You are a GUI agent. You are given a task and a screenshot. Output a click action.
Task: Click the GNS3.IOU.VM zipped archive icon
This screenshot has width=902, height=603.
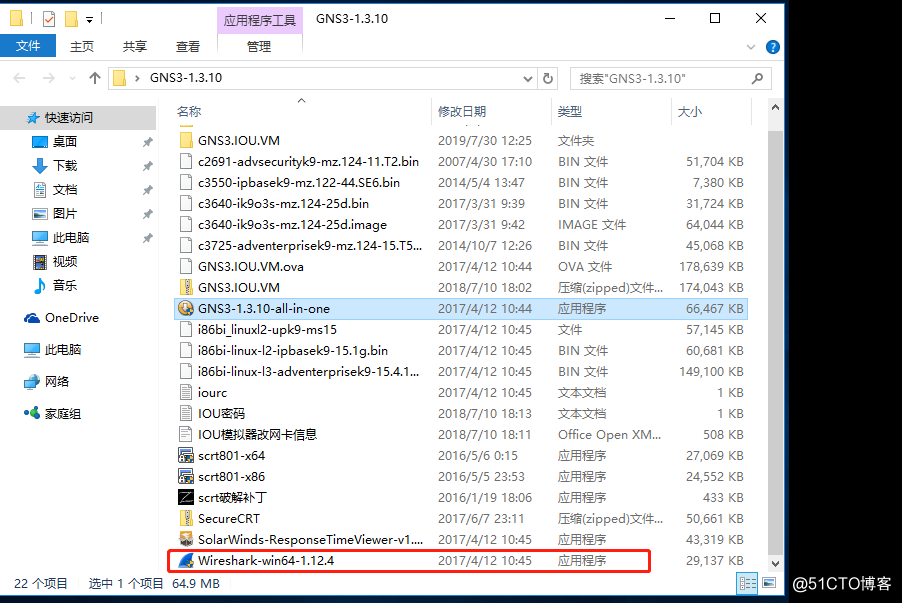click(186, 288)
